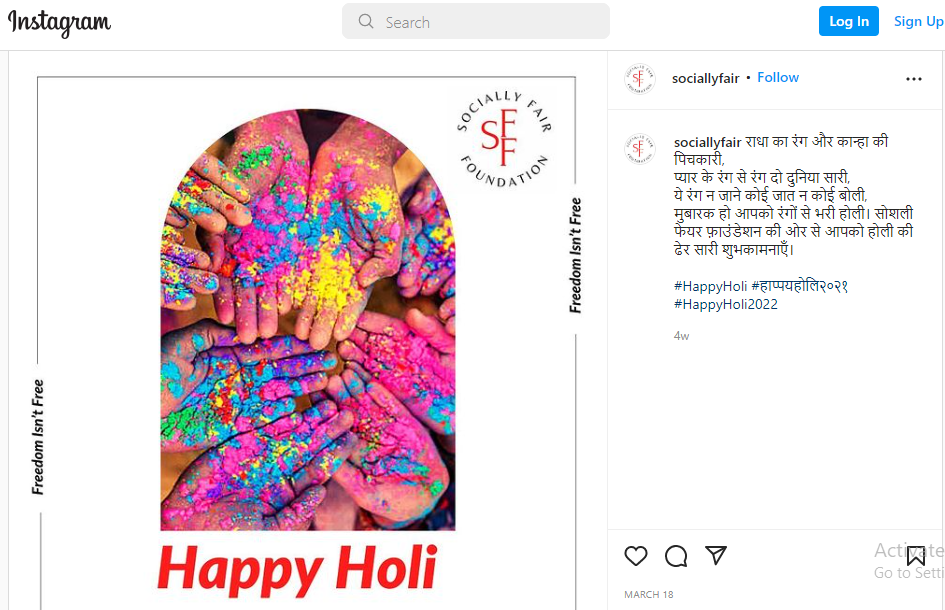Open sociallyfair username in post header
Viewport: 945px width, 610px height.
pyautogui.click(x=705, y=78)
